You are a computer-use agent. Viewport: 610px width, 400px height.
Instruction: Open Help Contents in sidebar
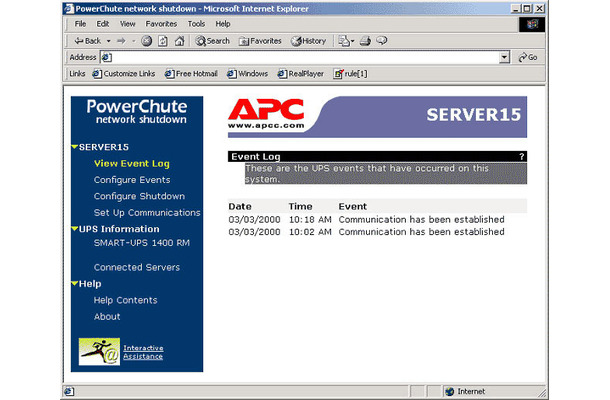(125, 300)
